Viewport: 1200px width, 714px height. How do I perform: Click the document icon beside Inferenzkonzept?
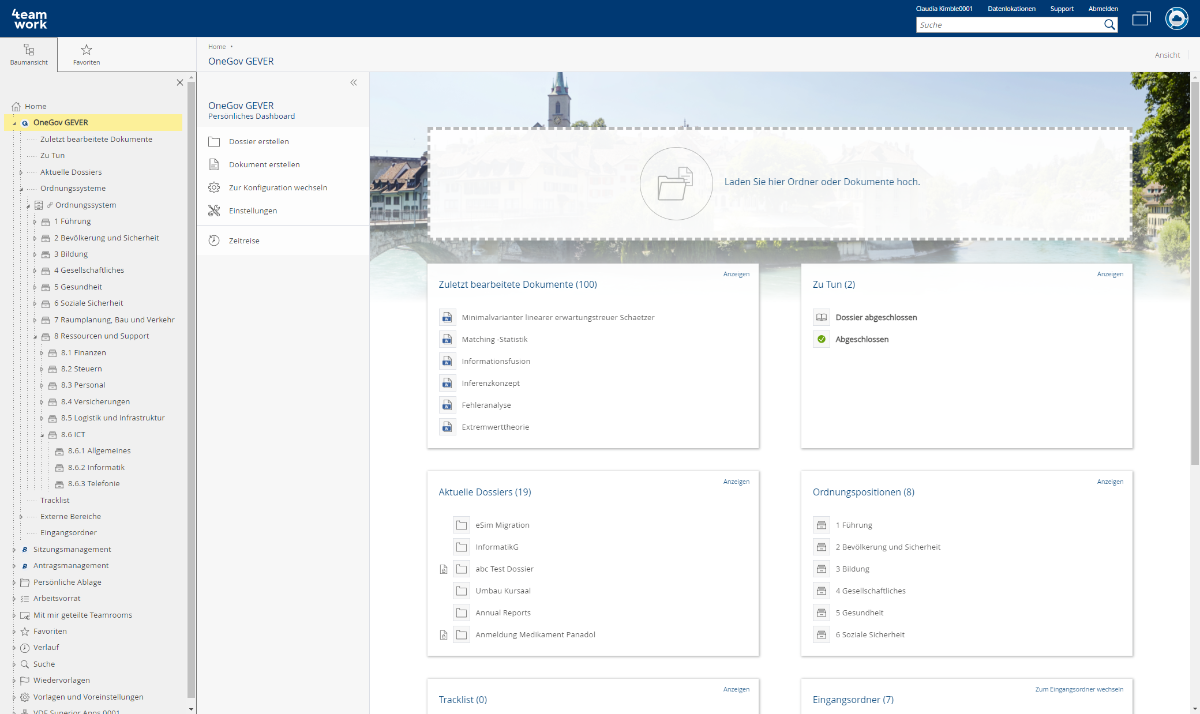[x=447, y=383]
